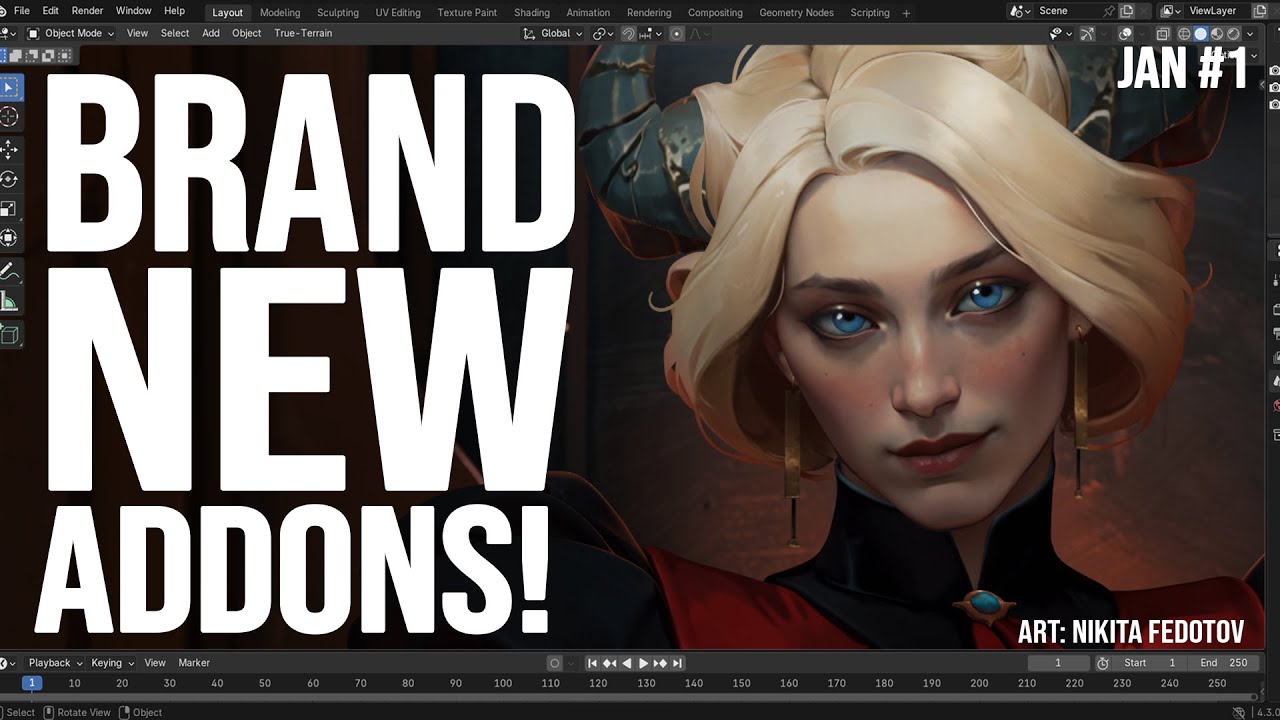Click the pin scene icon

(1108, 11)
